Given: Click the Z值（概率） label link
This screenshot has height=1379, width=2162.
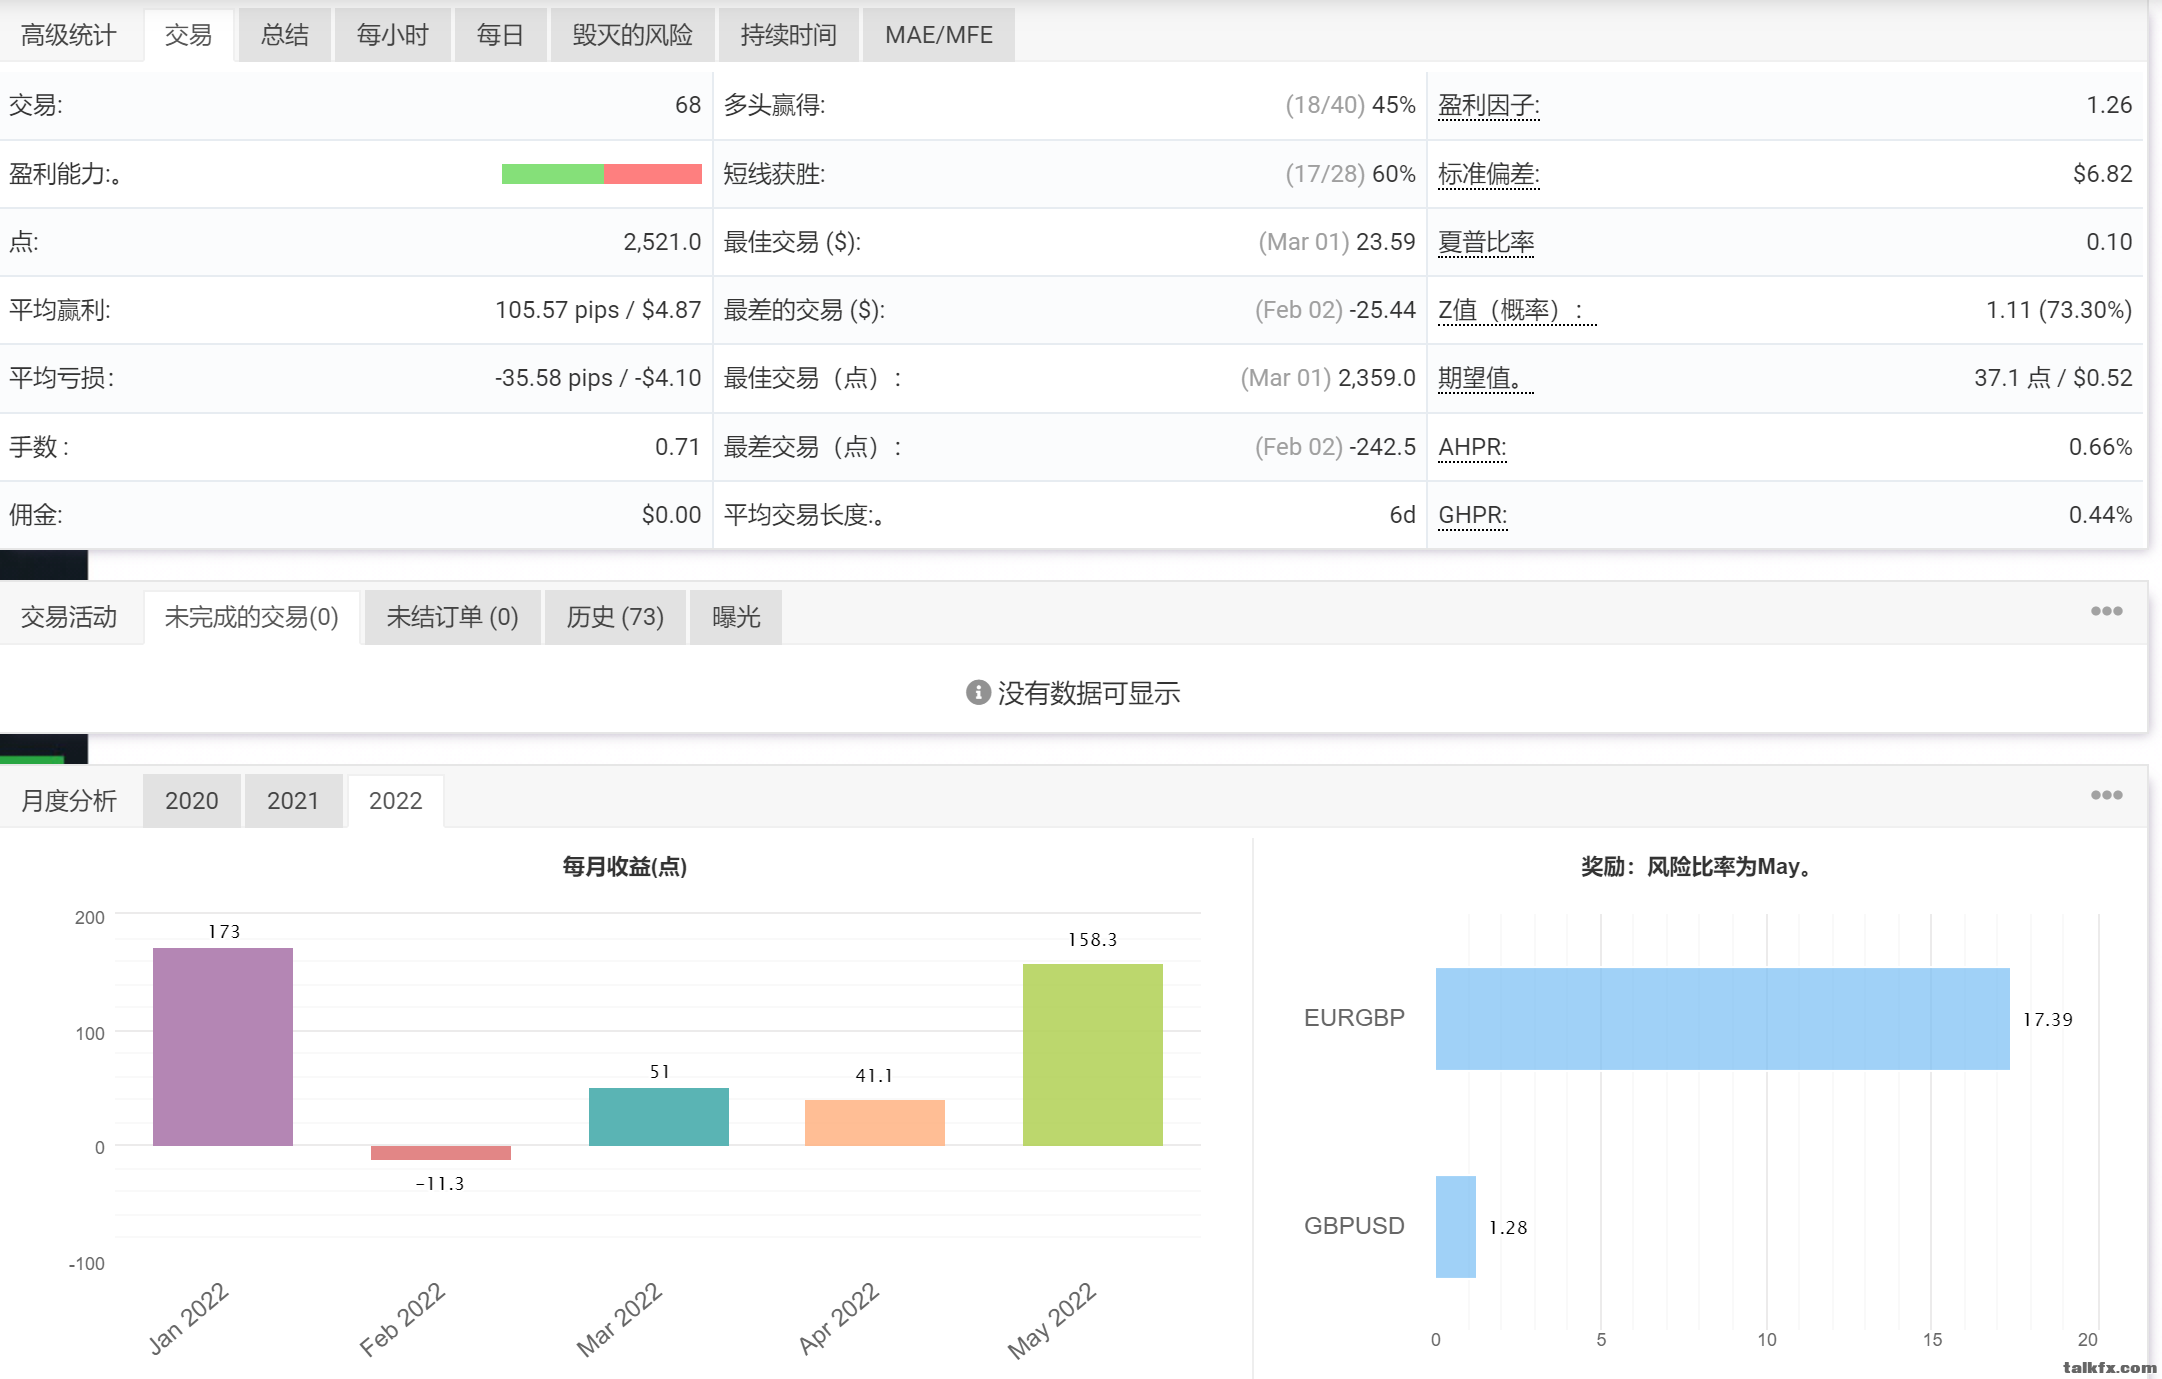Looking at the screenshot, I should click(x=1517, y=310).
